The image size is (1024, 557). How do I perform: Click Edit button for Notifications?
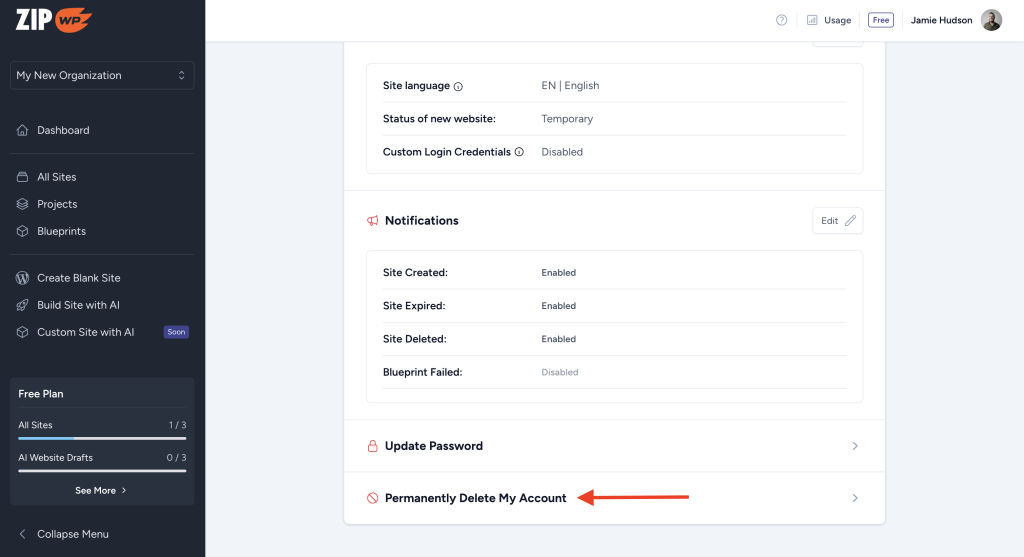(x=837, y=221)
